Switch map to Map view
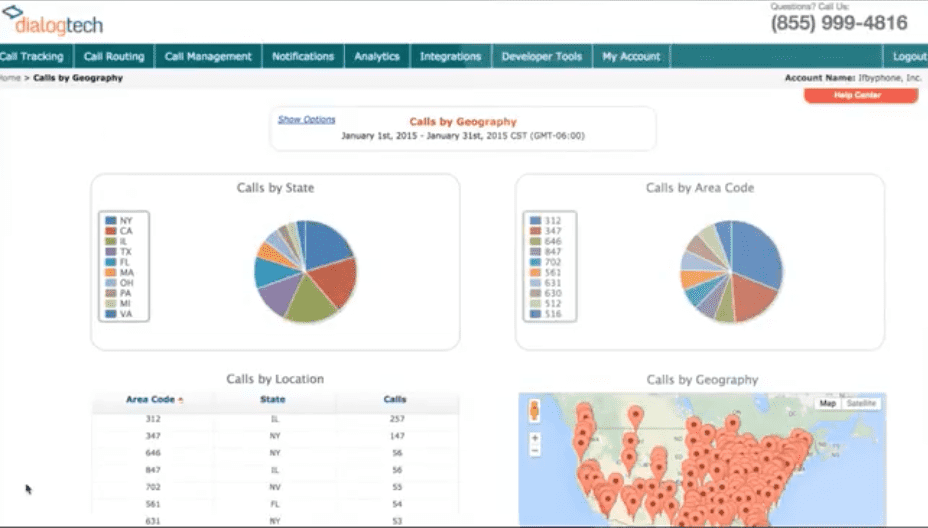The height and width of the screenshot is (528, 928). [828, 403]
